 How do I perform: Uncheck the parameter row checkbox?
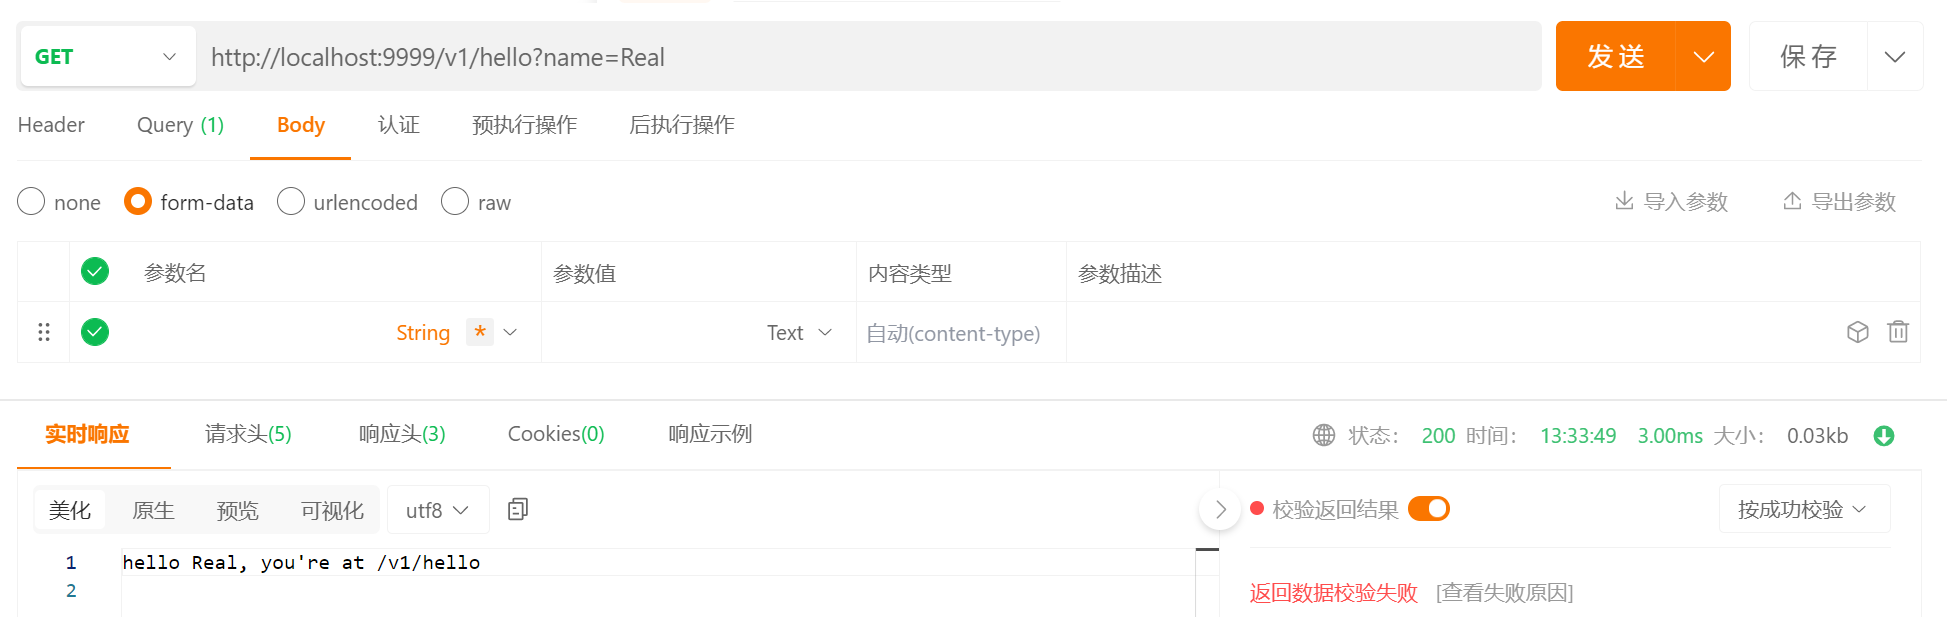95,332
